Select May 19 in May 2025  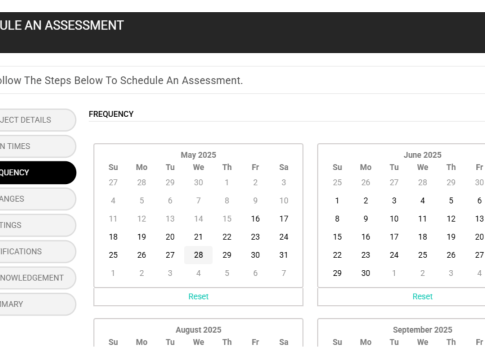click(x=142, y=237)
